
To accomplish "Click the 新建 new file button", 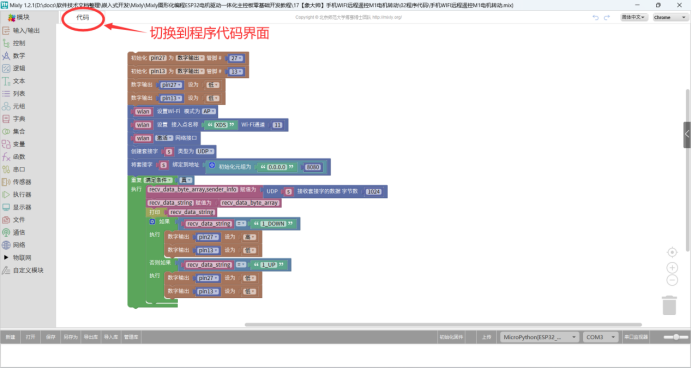I will (10, 337).
